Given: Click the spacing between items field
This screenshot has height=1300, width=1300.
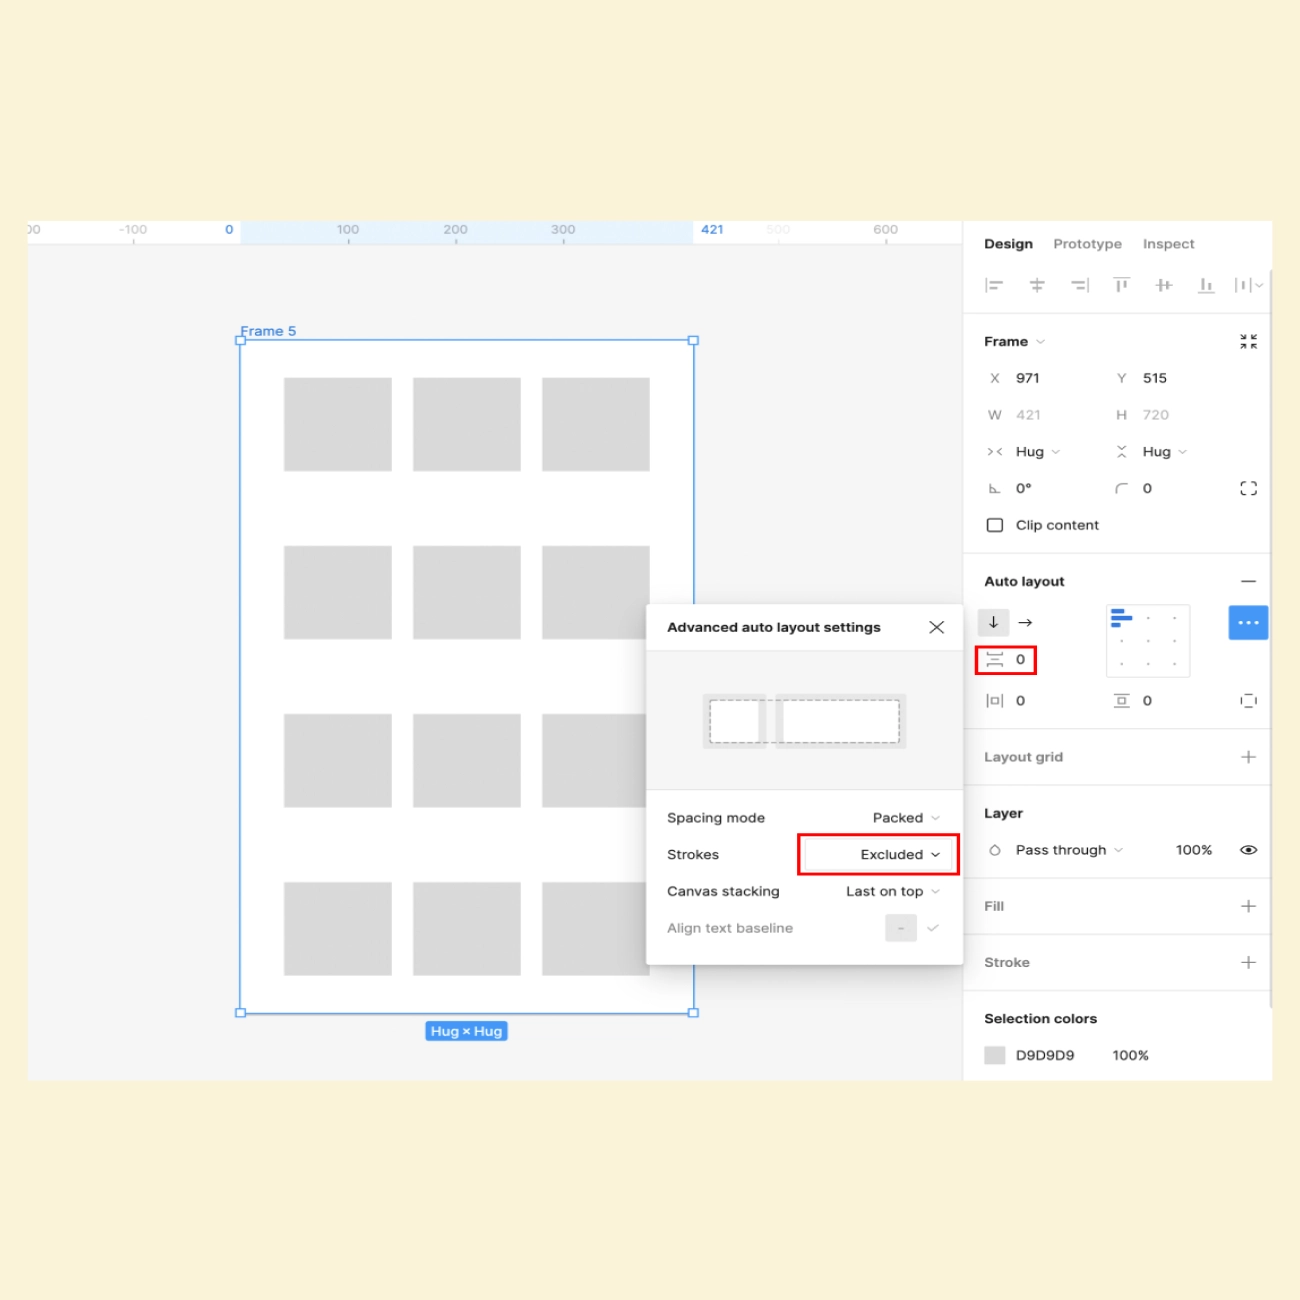Looking at the screenshot, I should [x=1006, y=660].
